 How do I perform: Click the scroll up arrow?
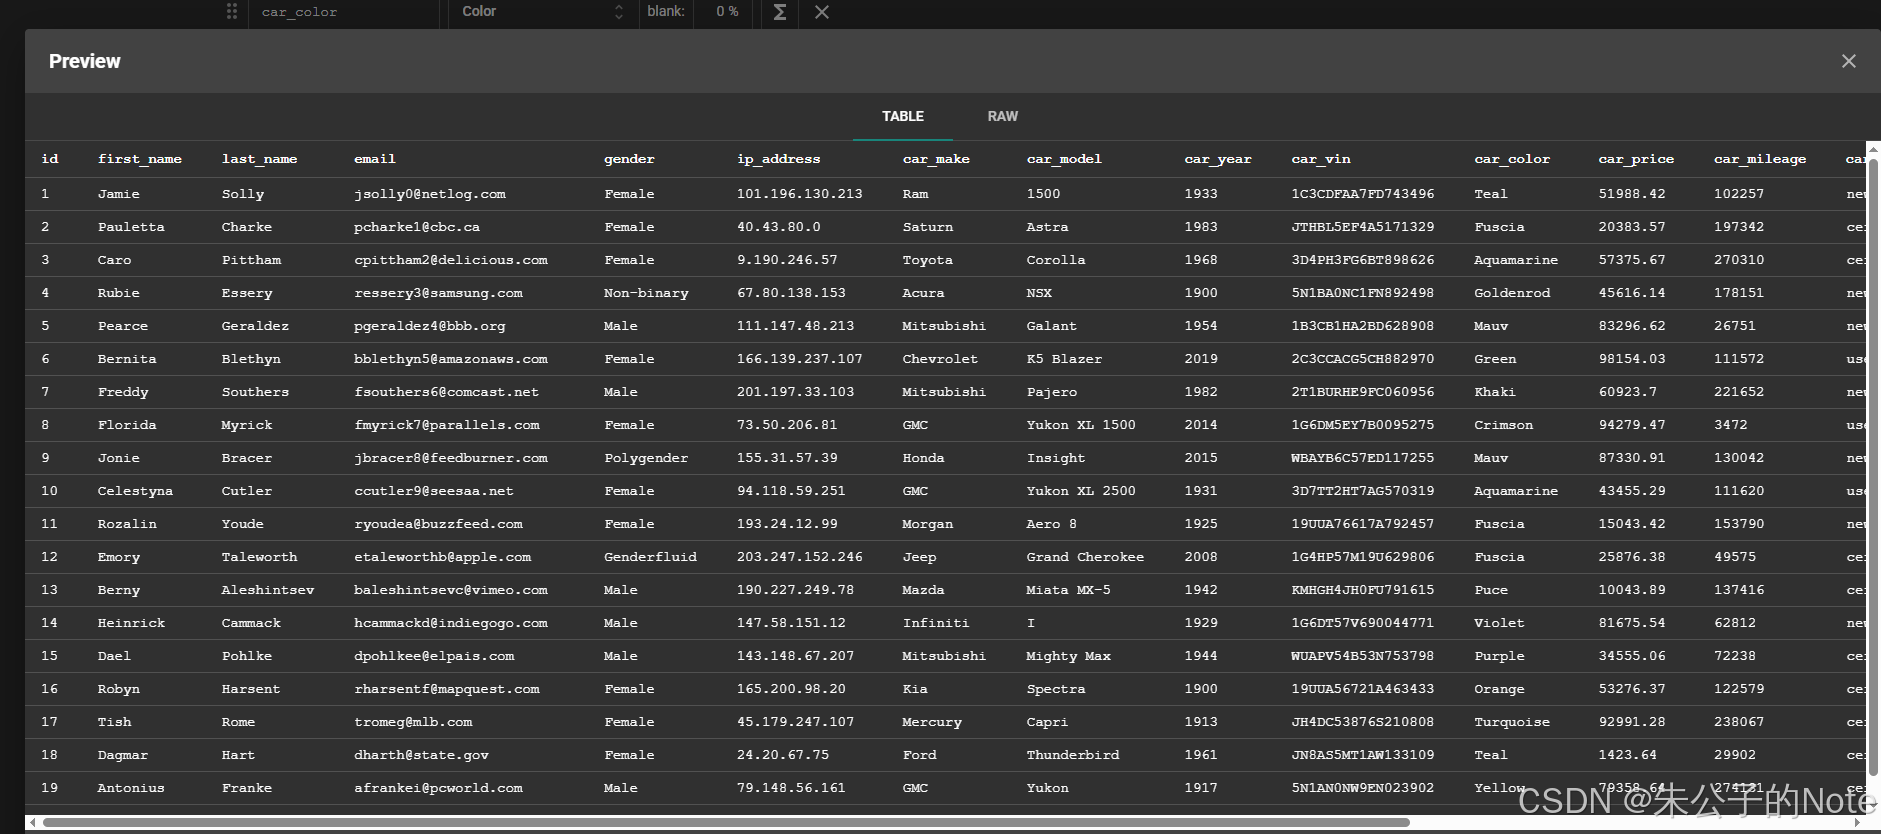click(1874, 148)
